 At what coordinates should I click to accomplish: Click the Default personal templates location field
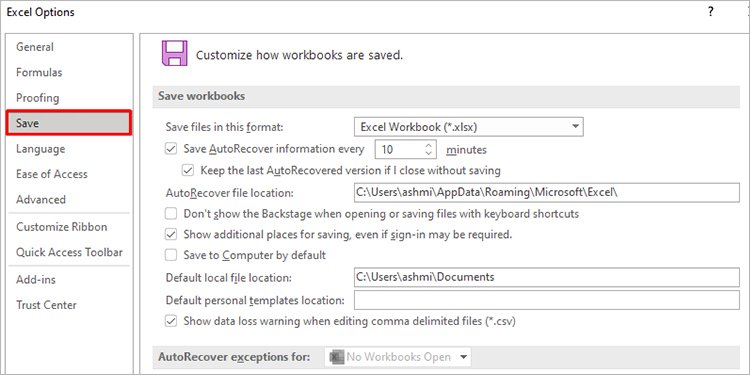pyautogui.click(x=547, y=300)
